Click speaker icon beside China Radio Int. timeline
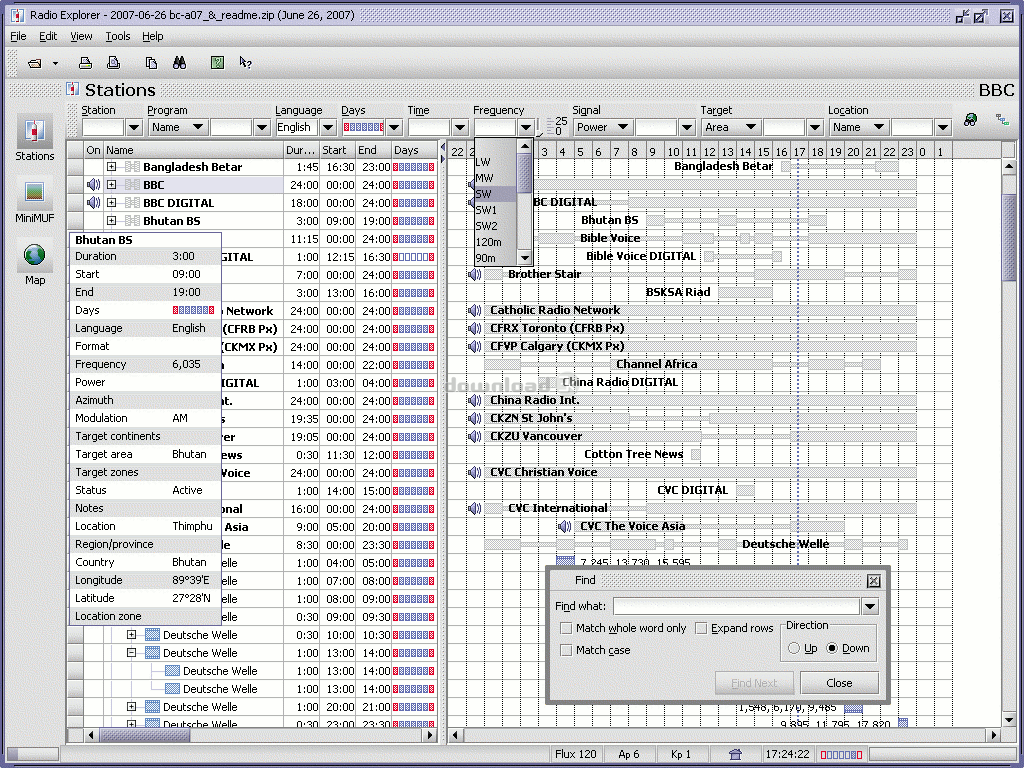The width and height of the screenshot is (1024, 768). point(475,400)
